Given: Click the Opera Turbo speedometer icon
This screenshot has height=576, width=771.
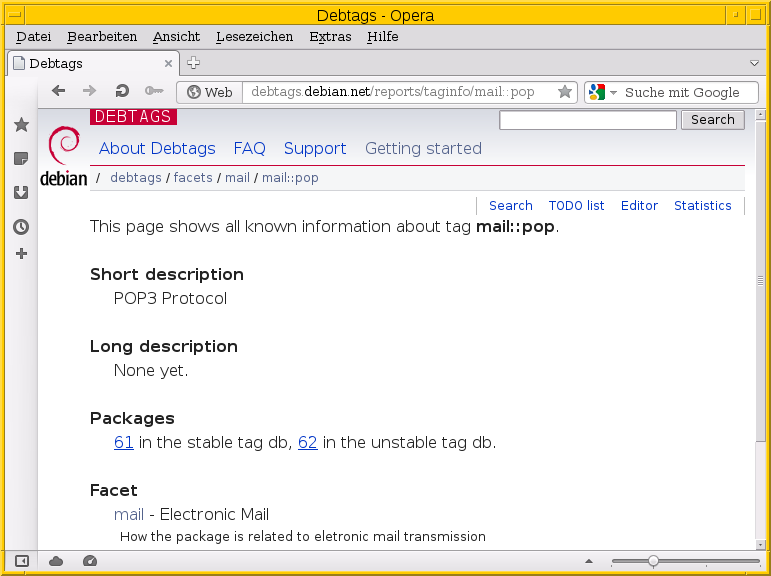Looking at the screenshot, I should (90, 561).
